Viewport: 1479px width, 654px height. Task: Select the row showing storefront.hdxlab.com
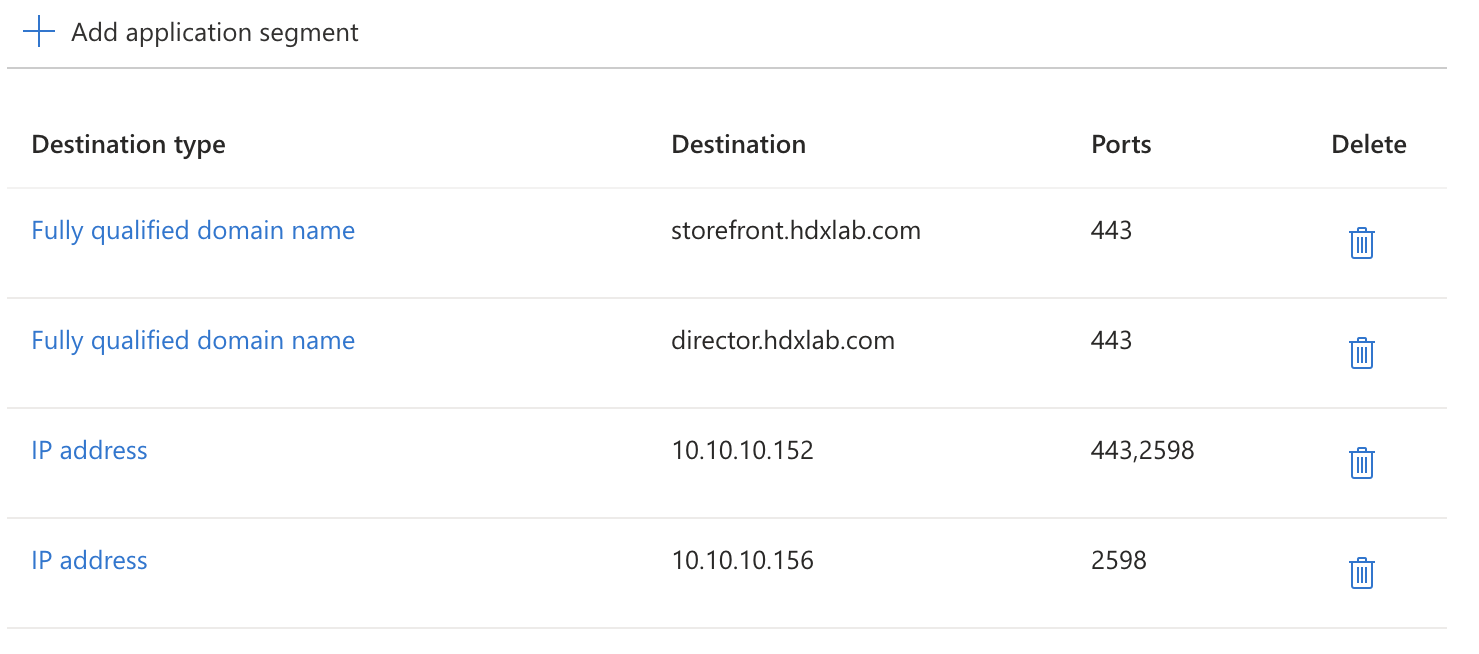pyautogui.click(x=795, y=230)
